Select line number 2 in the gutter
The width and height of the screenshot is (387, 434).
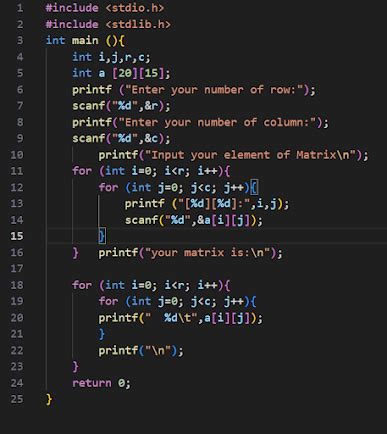(20, 24)
